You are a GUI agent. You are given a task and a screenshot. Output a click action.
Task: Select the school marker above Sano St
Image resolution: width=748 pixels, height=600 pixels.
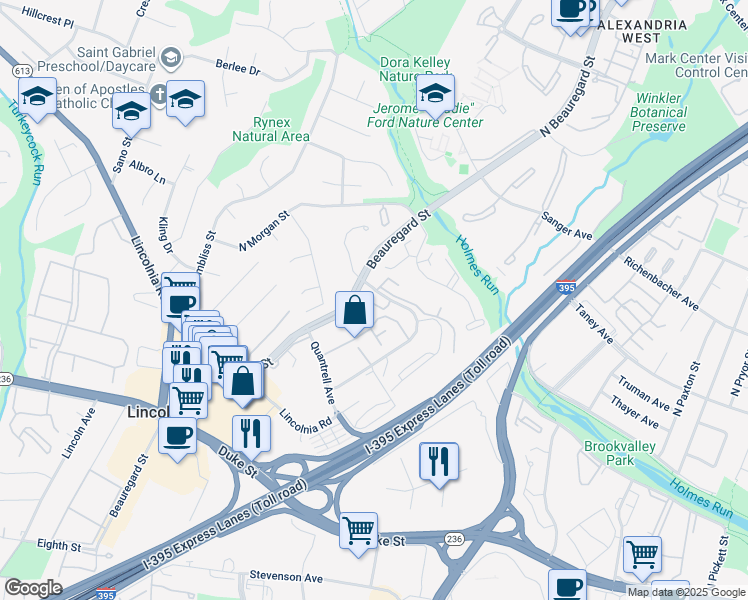[x=132, y=113]
